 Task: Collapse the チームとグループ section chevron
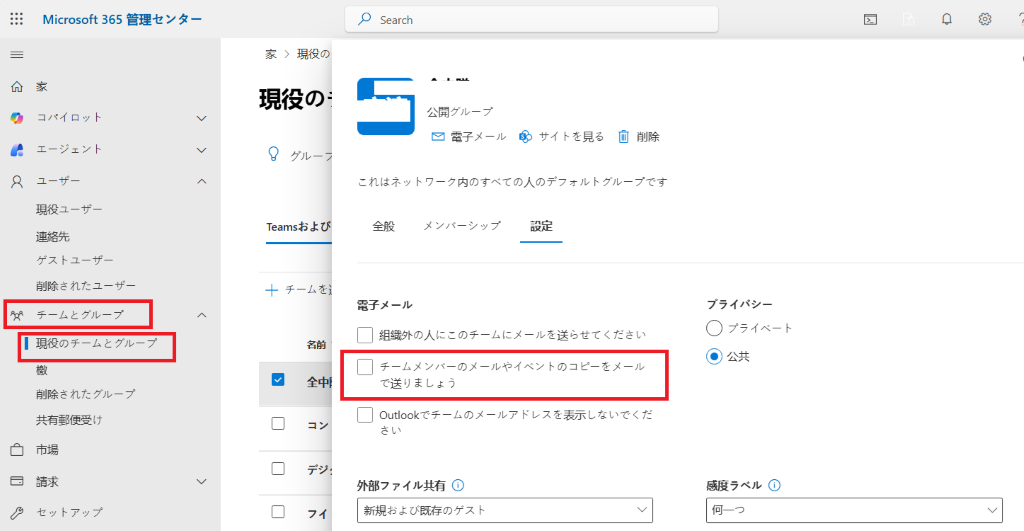[202, 315]
